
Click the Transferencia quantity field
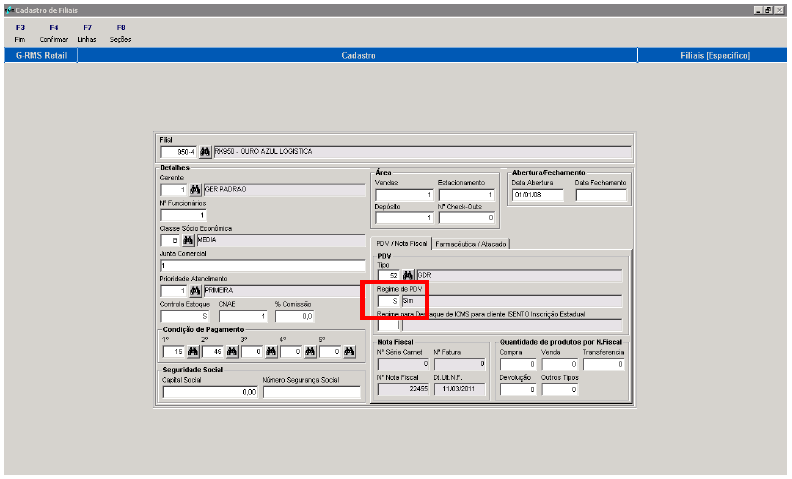click(604, 364)
